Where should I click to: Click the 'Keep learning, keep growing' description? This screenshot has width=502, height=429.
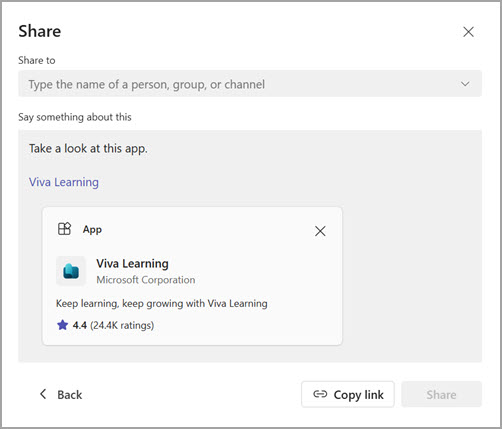(162, 304)
